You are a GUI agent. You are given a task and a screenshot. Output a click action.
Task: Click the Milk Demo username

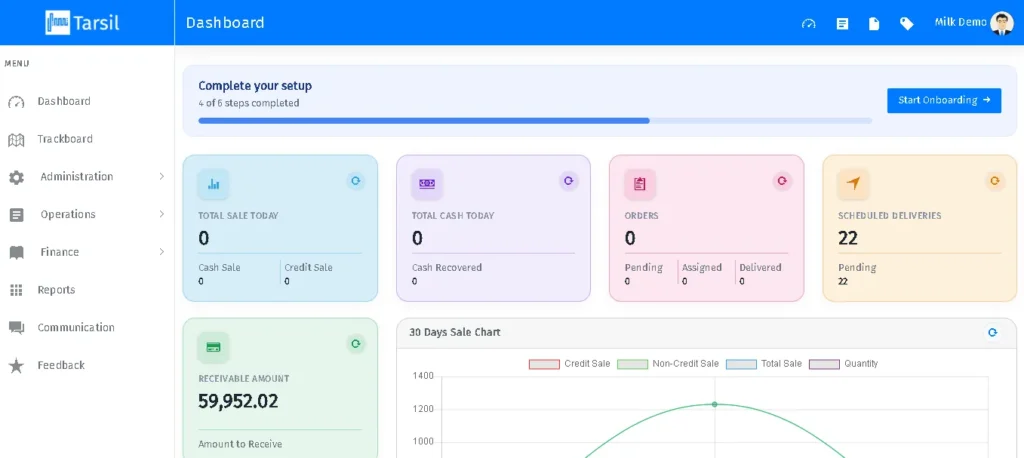(960, 22)
